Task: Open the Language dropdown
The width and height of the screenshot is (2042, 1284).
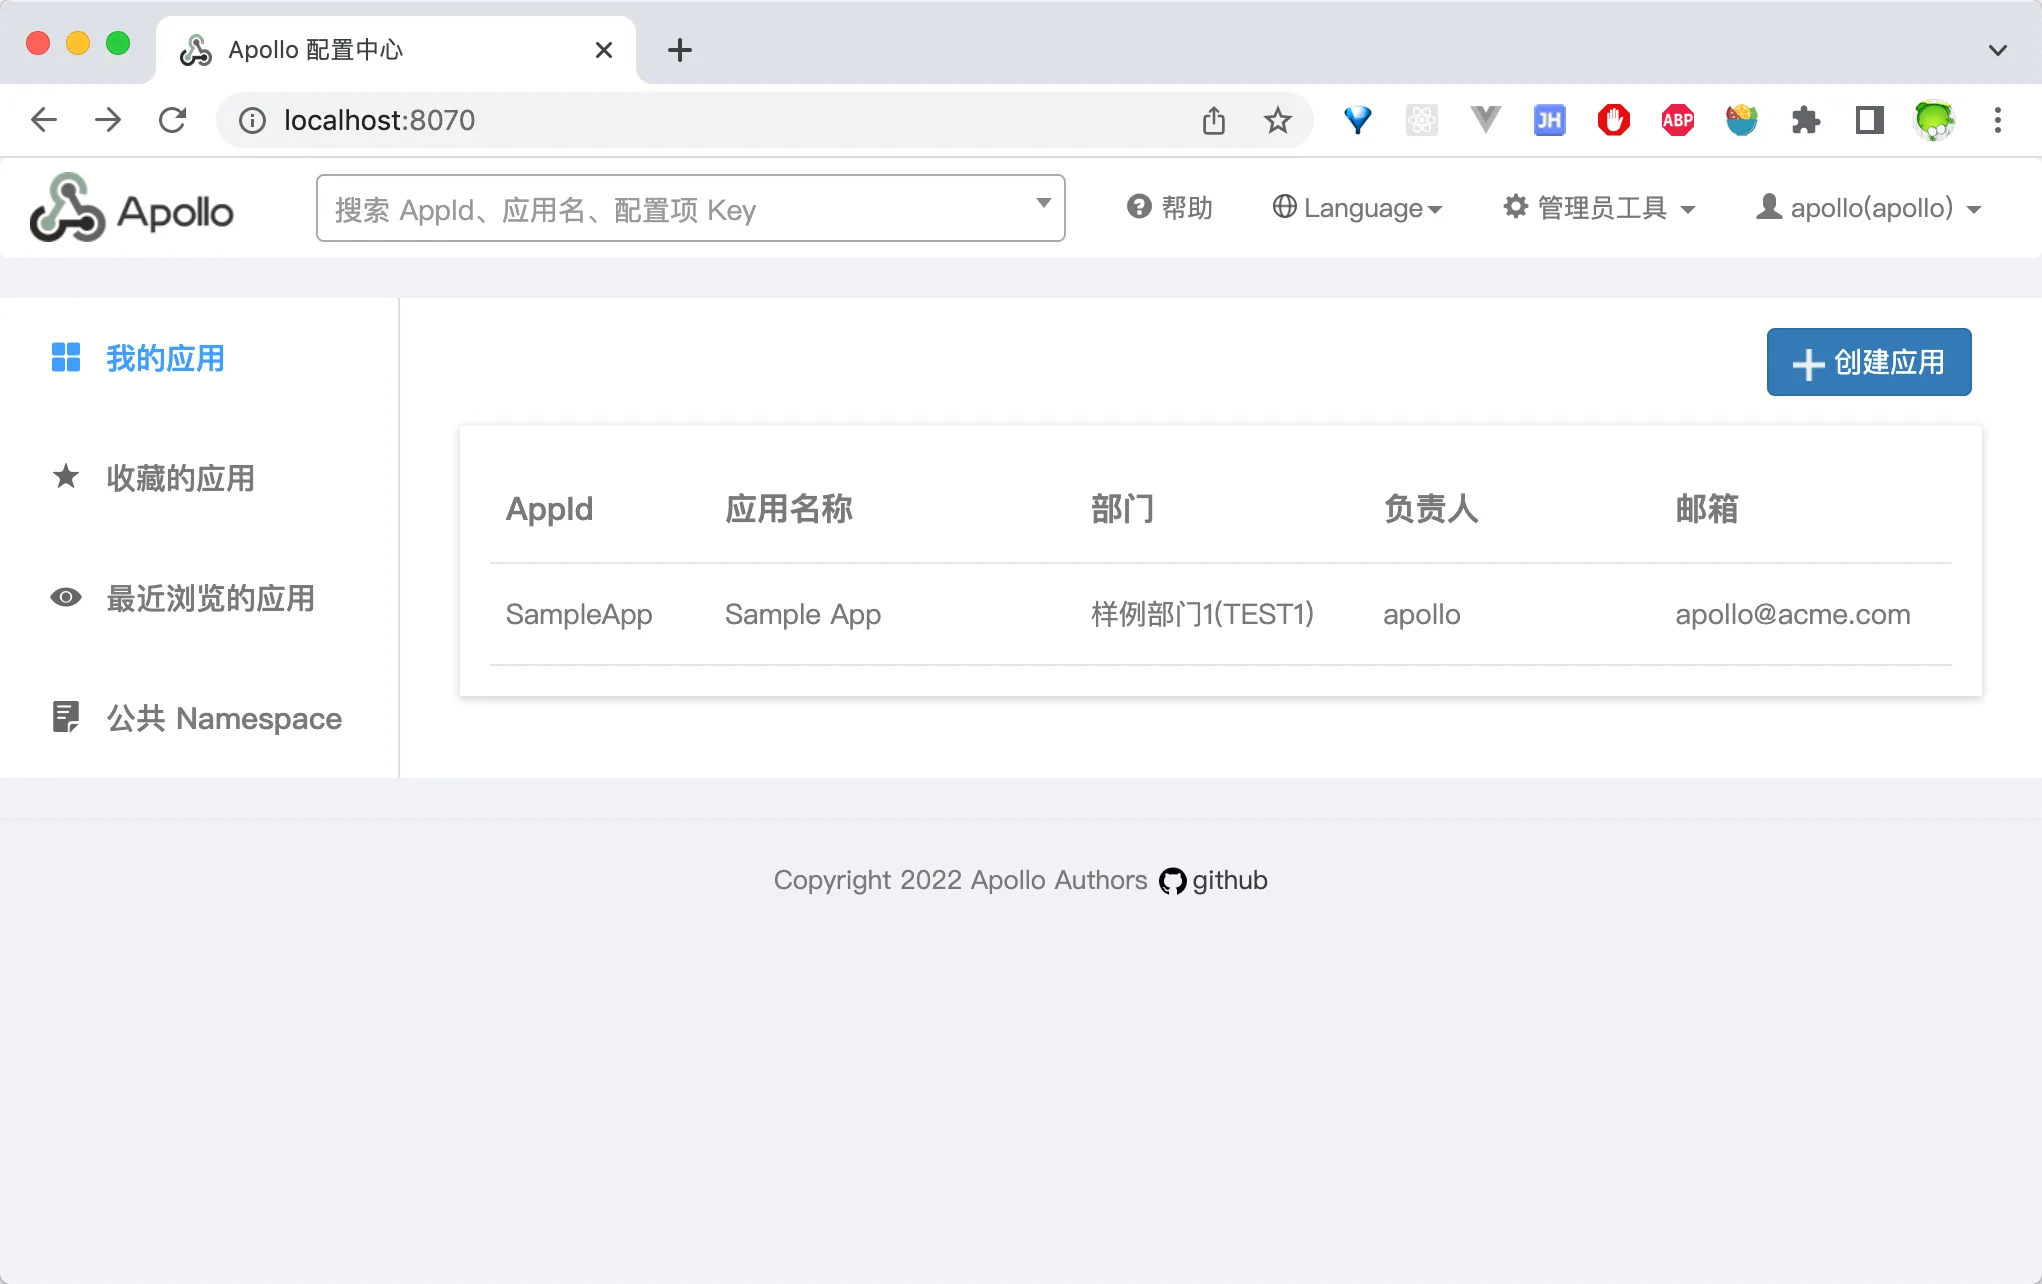Action: (x=1358, y=208)
